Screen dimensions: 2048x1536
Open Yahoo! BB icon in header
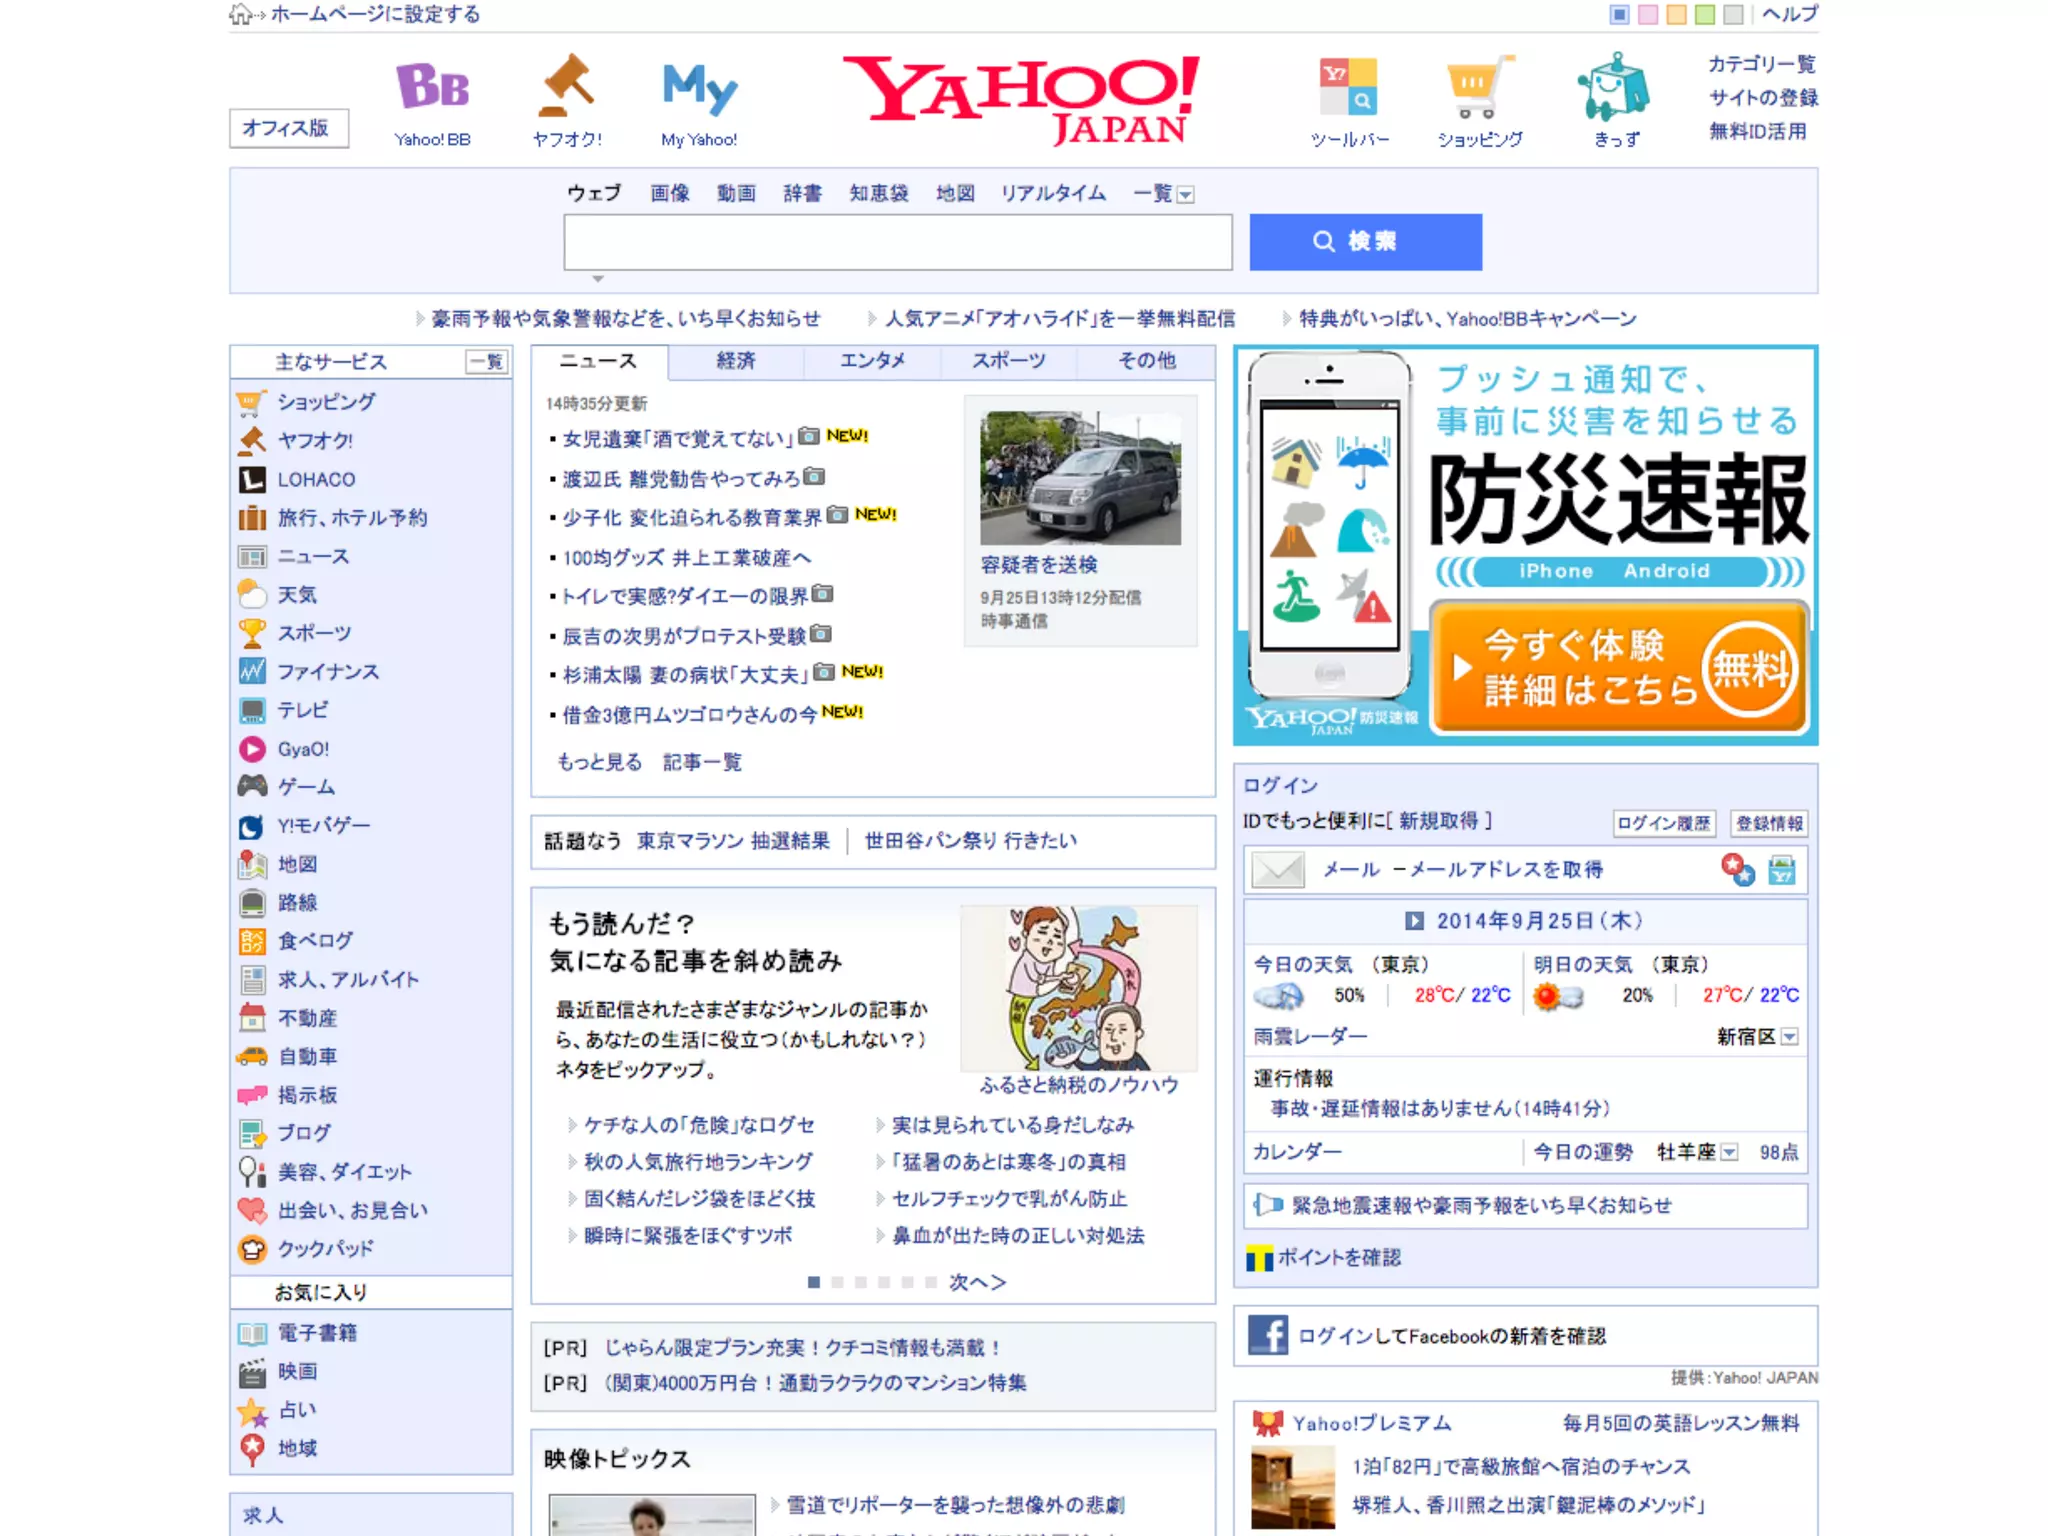coord(432,87)
